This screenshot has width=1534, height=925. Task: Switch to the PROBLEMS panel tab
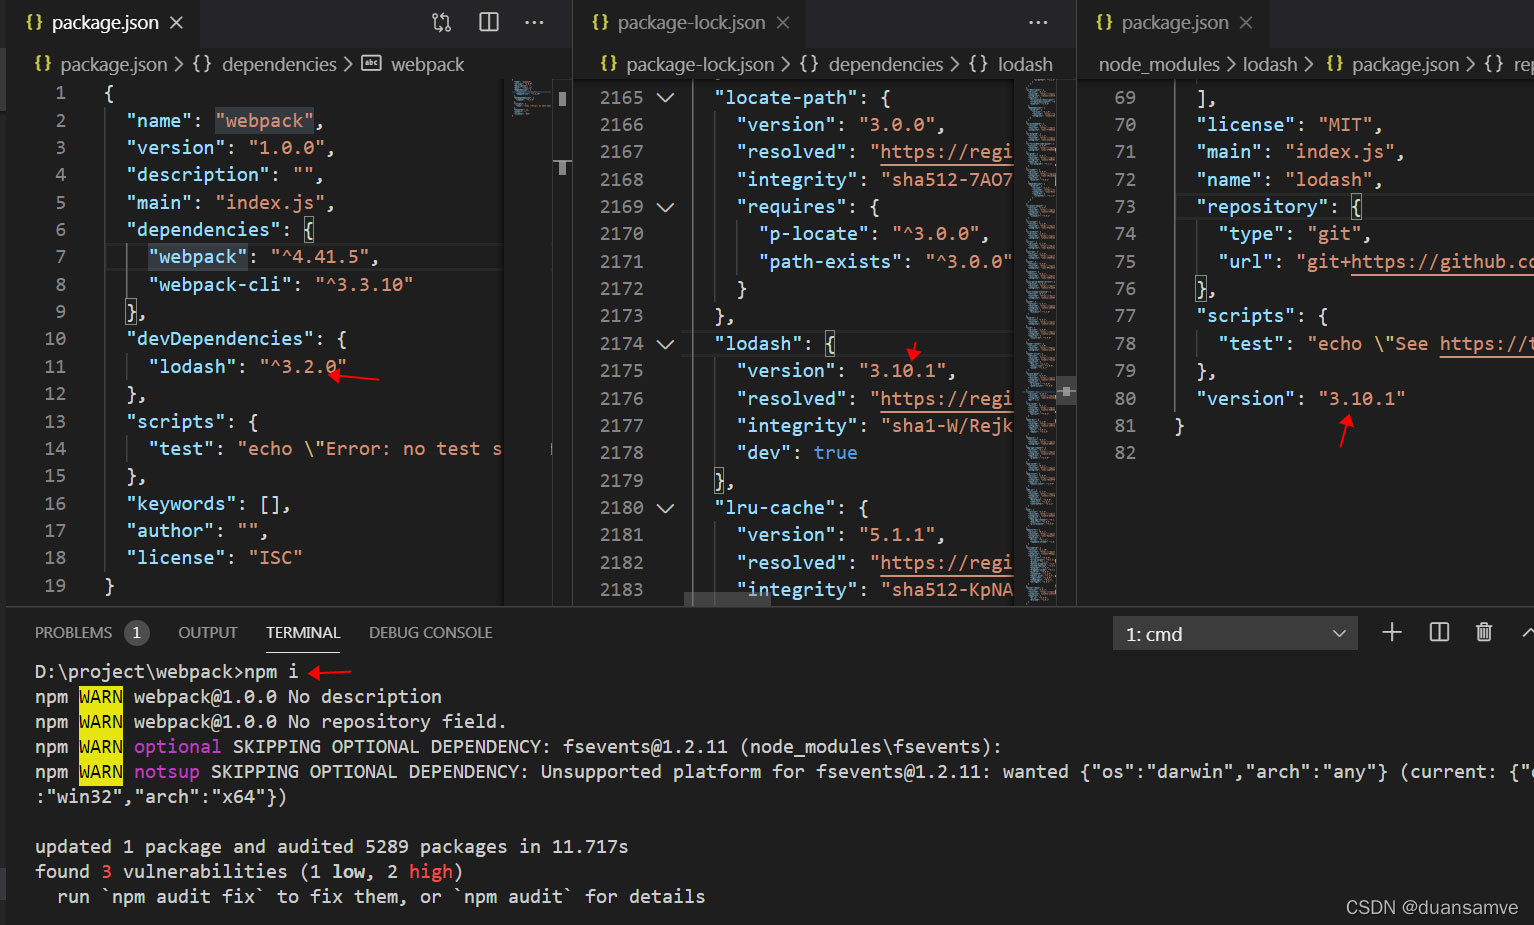[73, 633]
